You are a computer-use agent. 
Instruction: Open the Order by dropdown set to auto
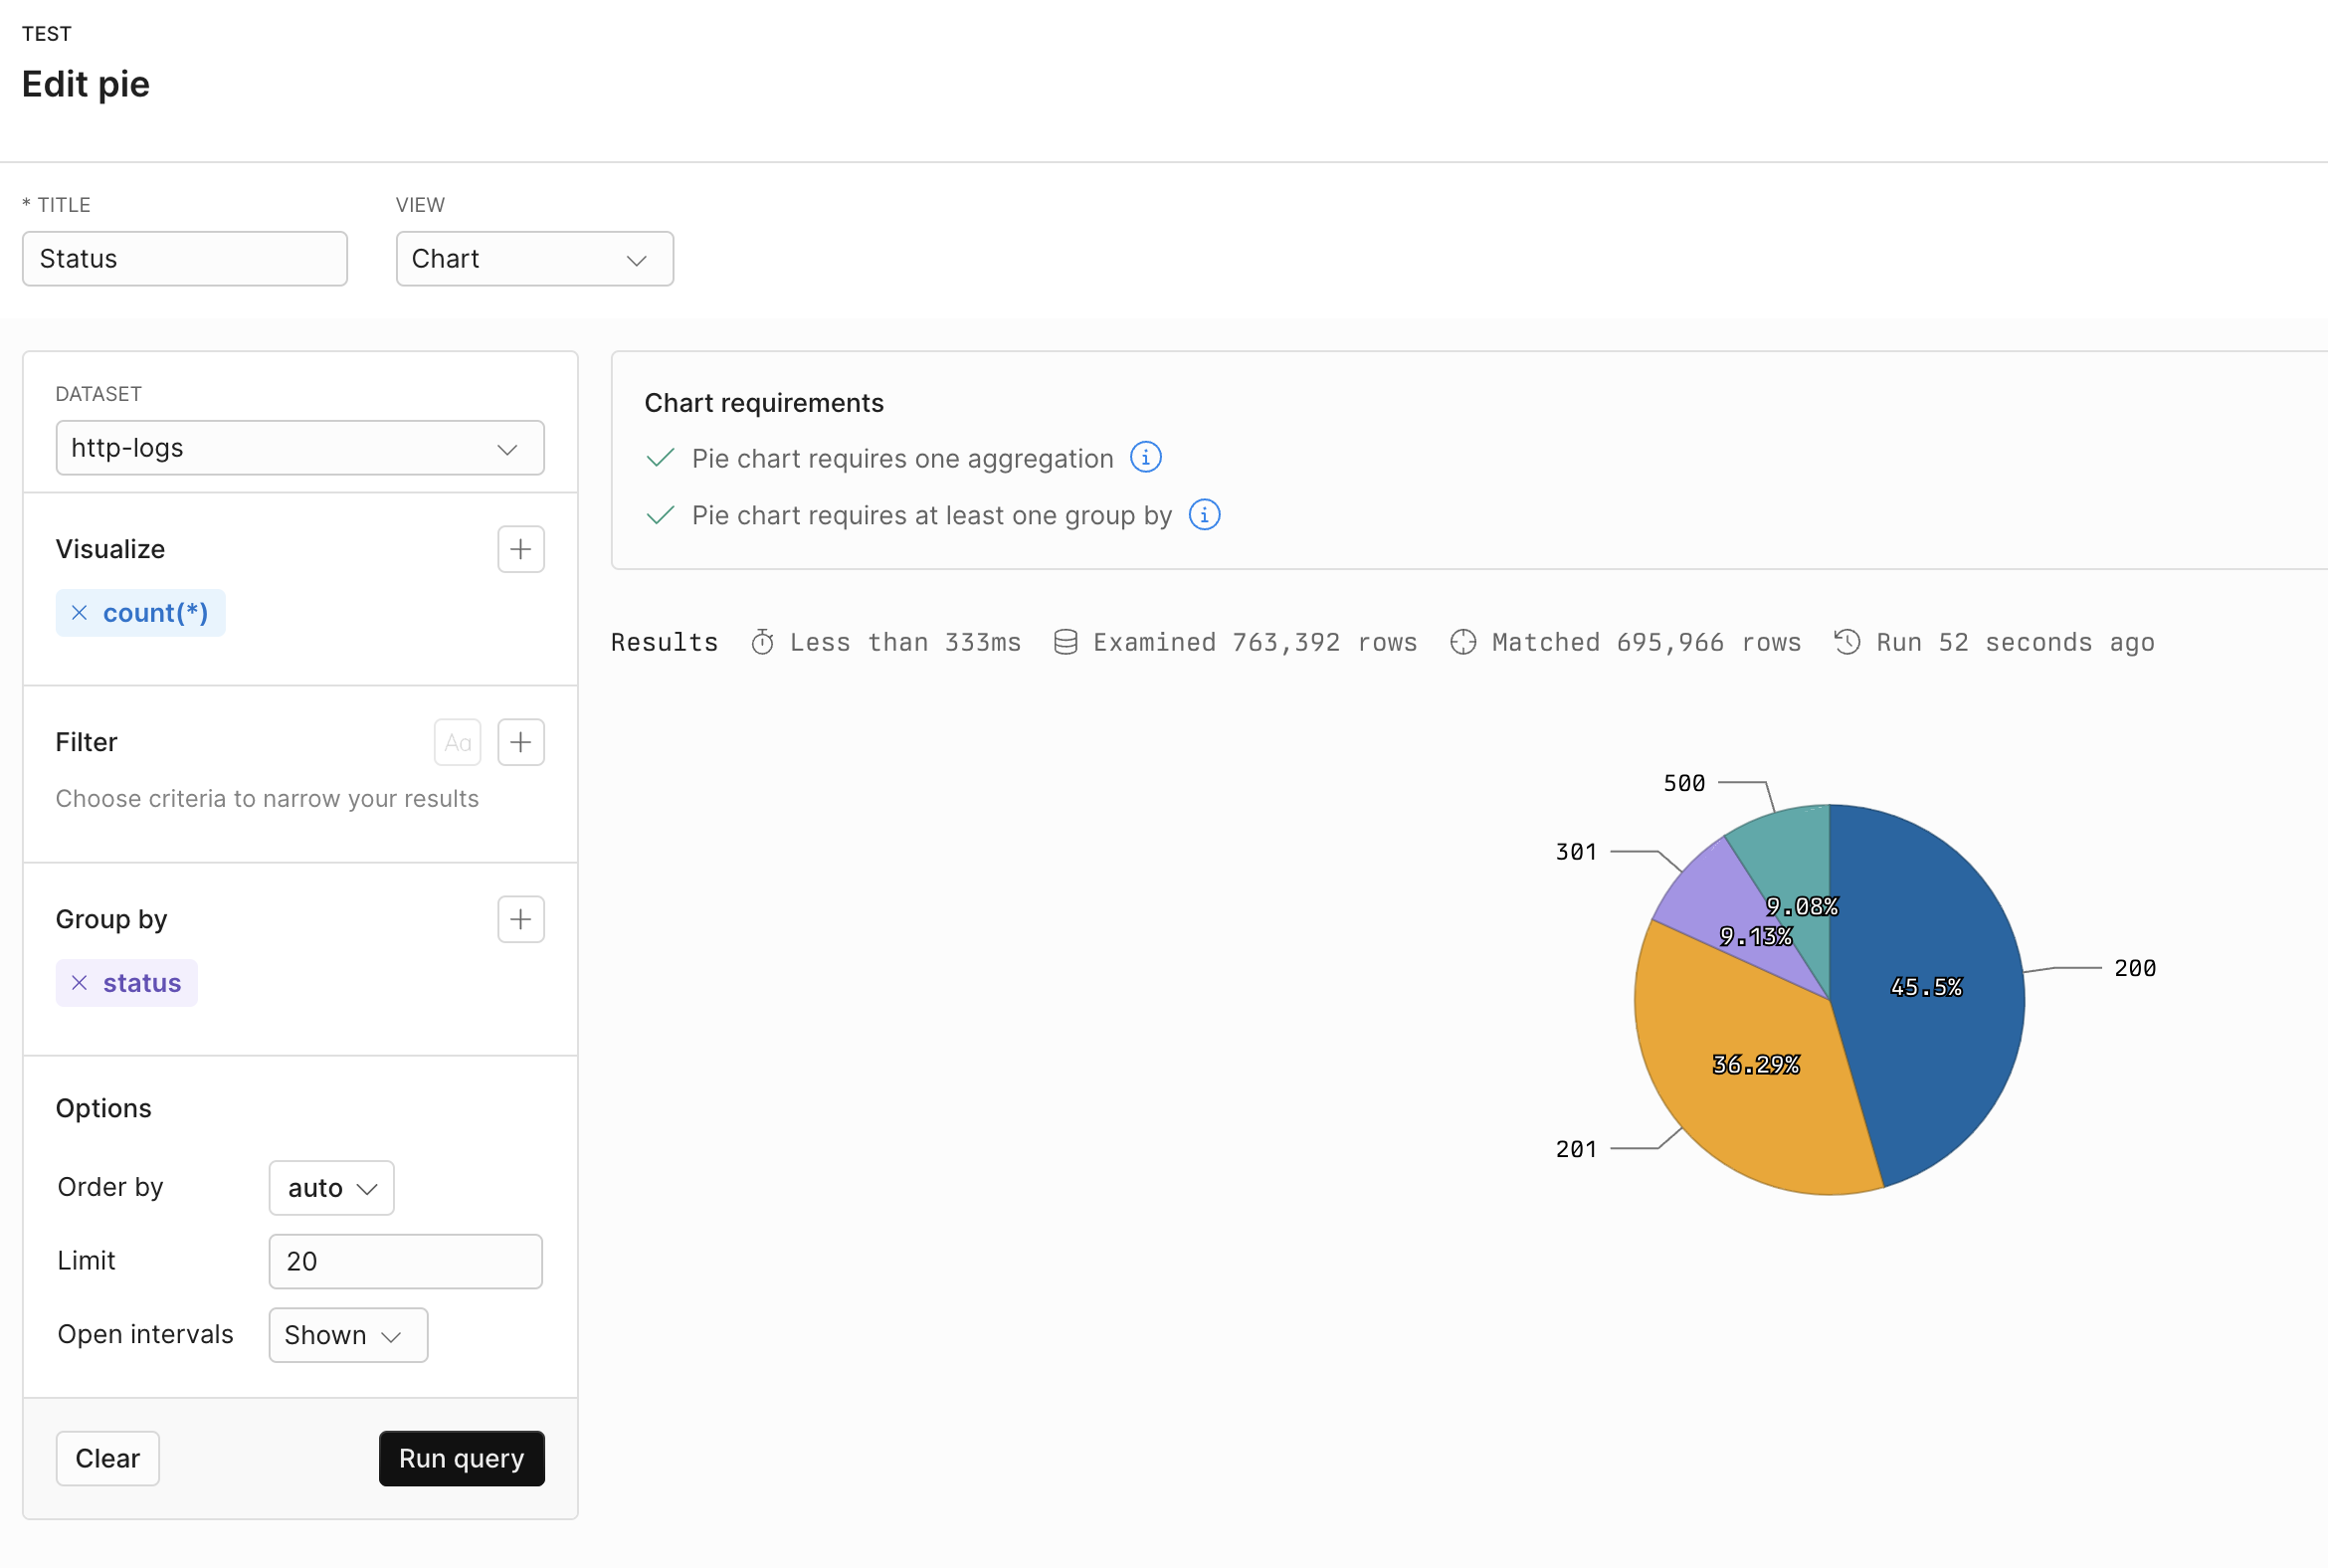point(331,1187)
